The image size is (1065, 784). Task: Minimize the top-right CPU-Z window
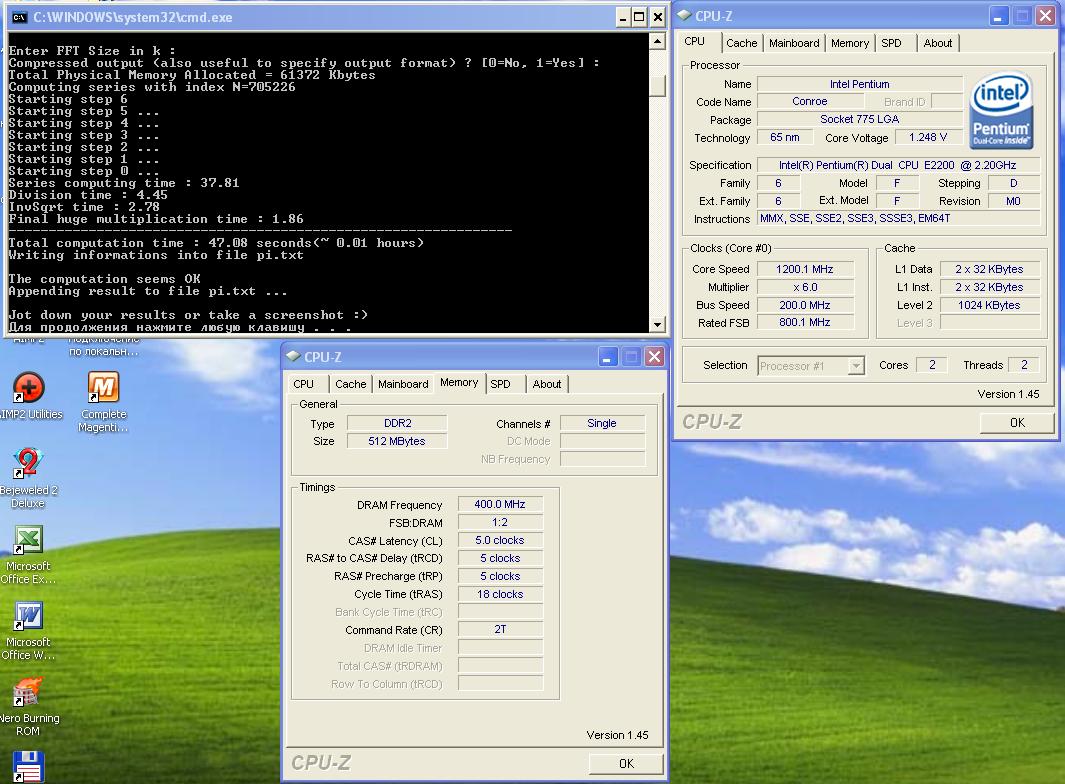click(x=998, y=16)
